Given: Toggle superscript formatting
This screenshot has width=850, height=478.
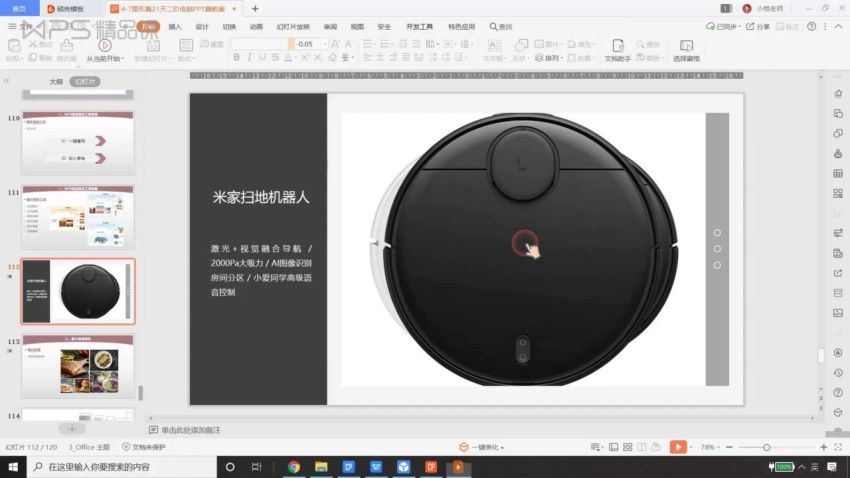Looking at the screenshot, I should 305,57.
